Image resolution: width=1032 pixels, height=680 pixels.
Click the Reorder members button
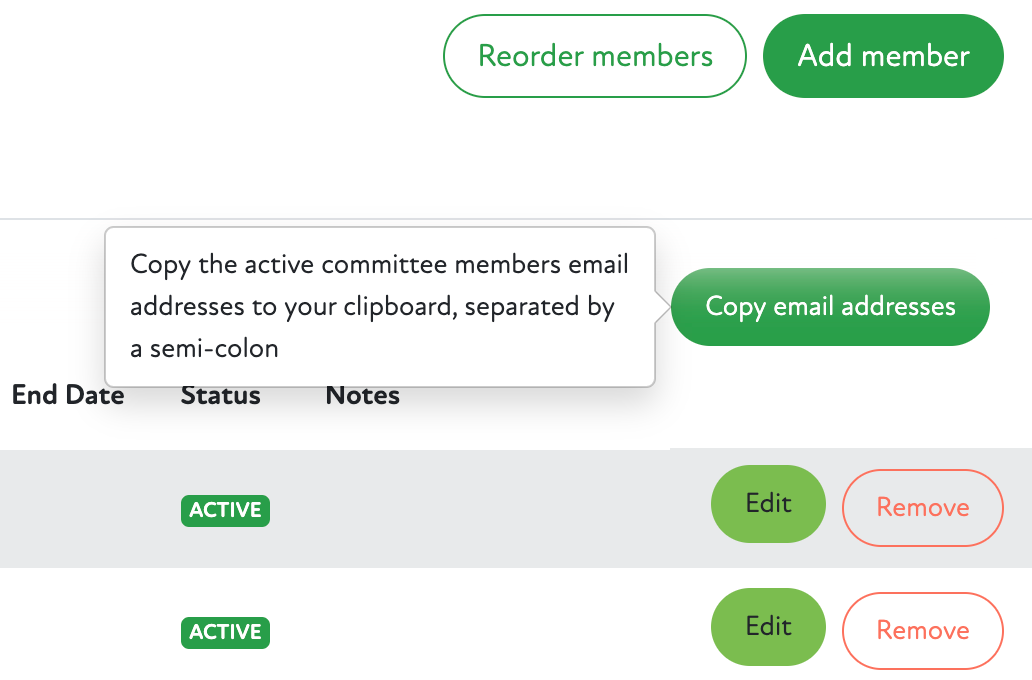[595, 56]
